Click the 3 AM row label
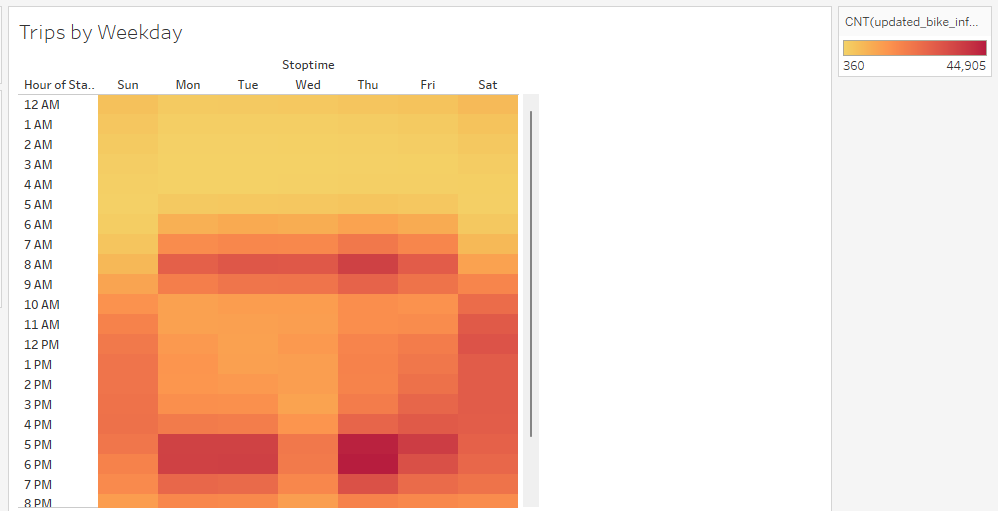This screenshot has height=511, width=998. point(38,165)
